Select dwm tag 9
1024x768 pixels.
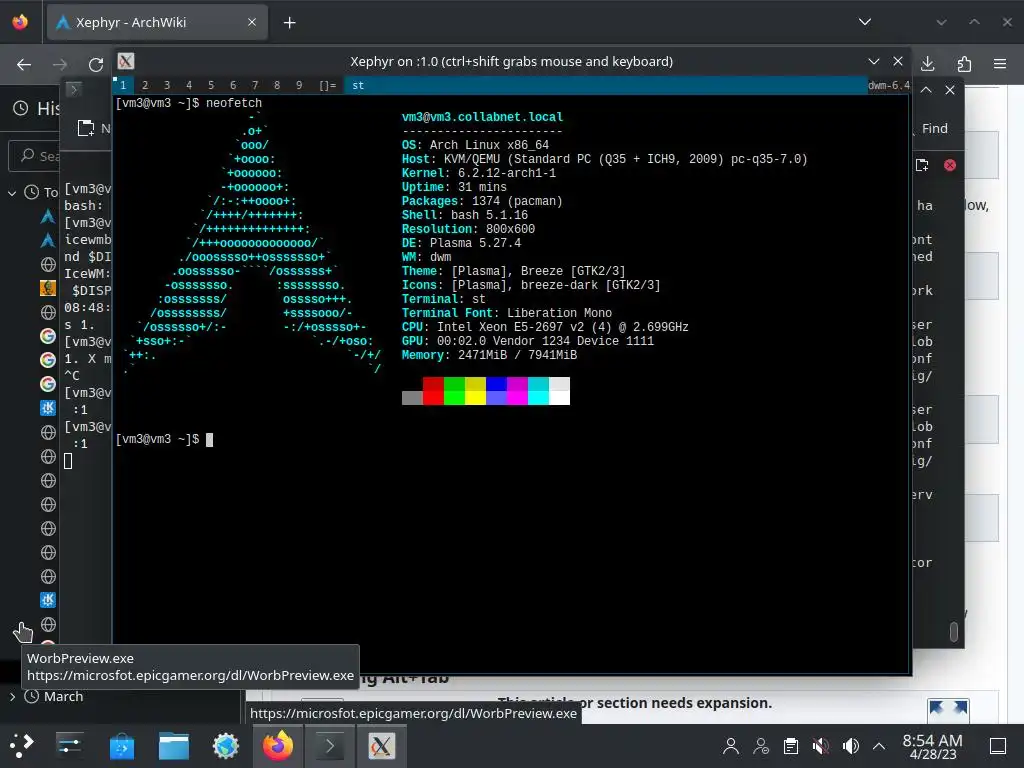point(299,85)
